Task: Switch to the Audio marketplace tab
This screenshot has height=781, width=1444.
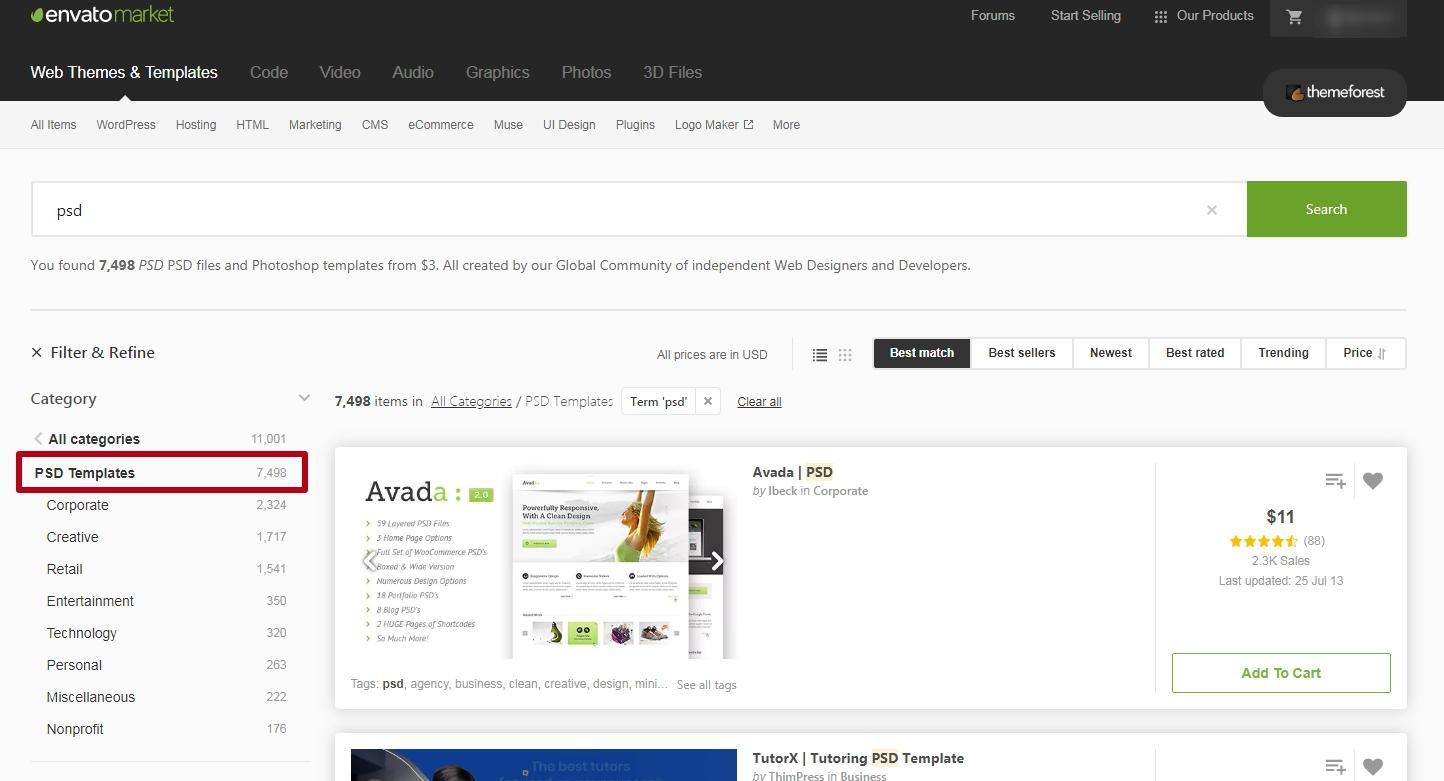Action: (x=413, y=72)
